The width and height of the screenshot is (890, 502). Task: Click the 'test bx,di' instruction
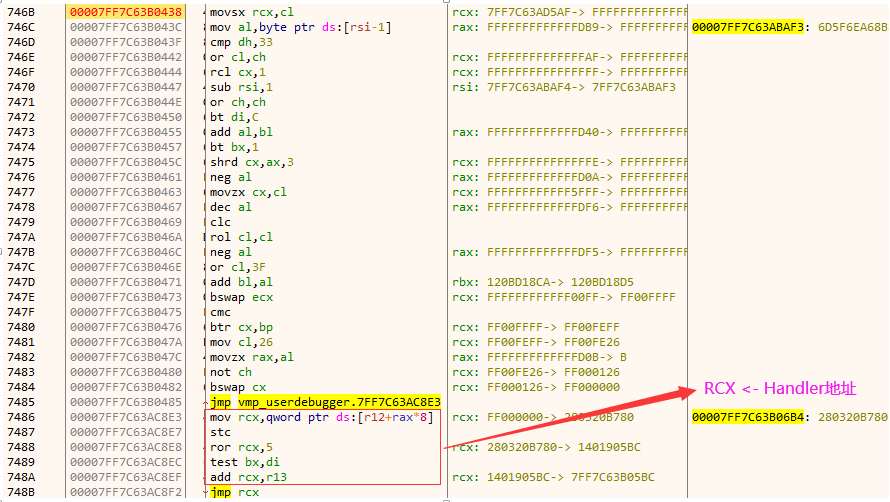pyautogui.click(x=245, y=462)
